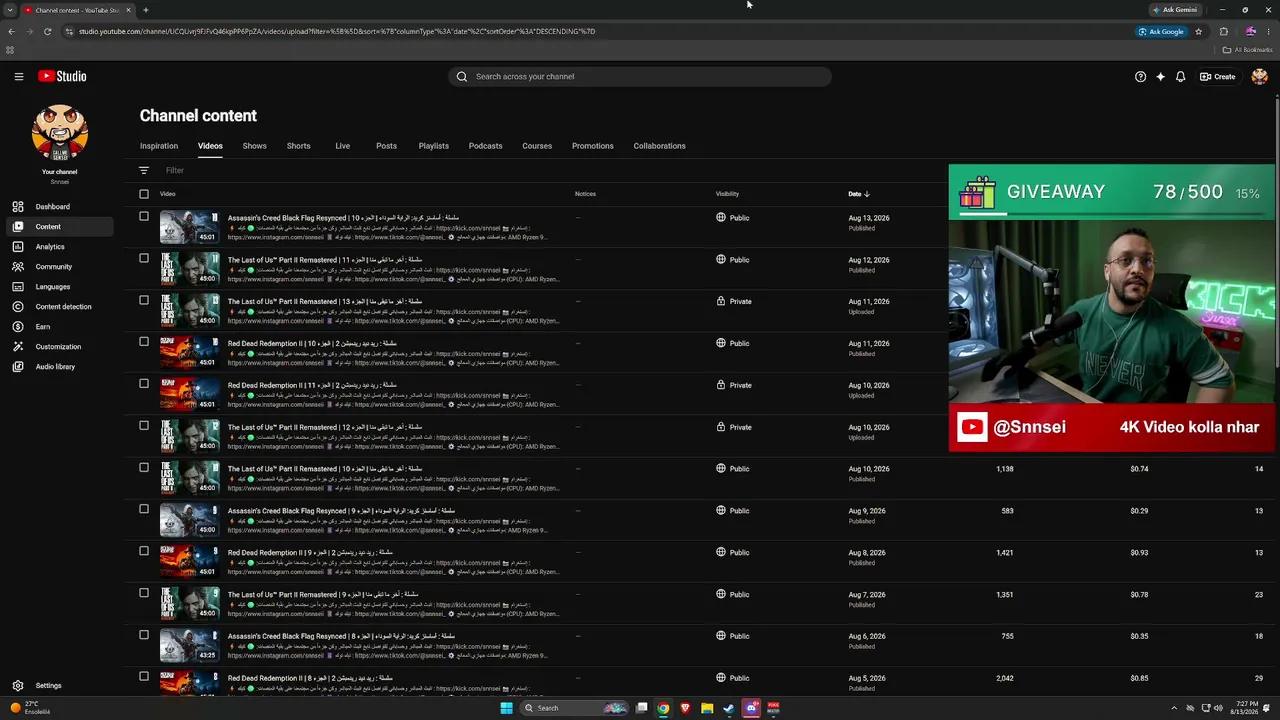Viewport: 1280px width, 720px height.
Task: Open the notifications bell
Action: pyautogui.click(x=1180, y=76)
